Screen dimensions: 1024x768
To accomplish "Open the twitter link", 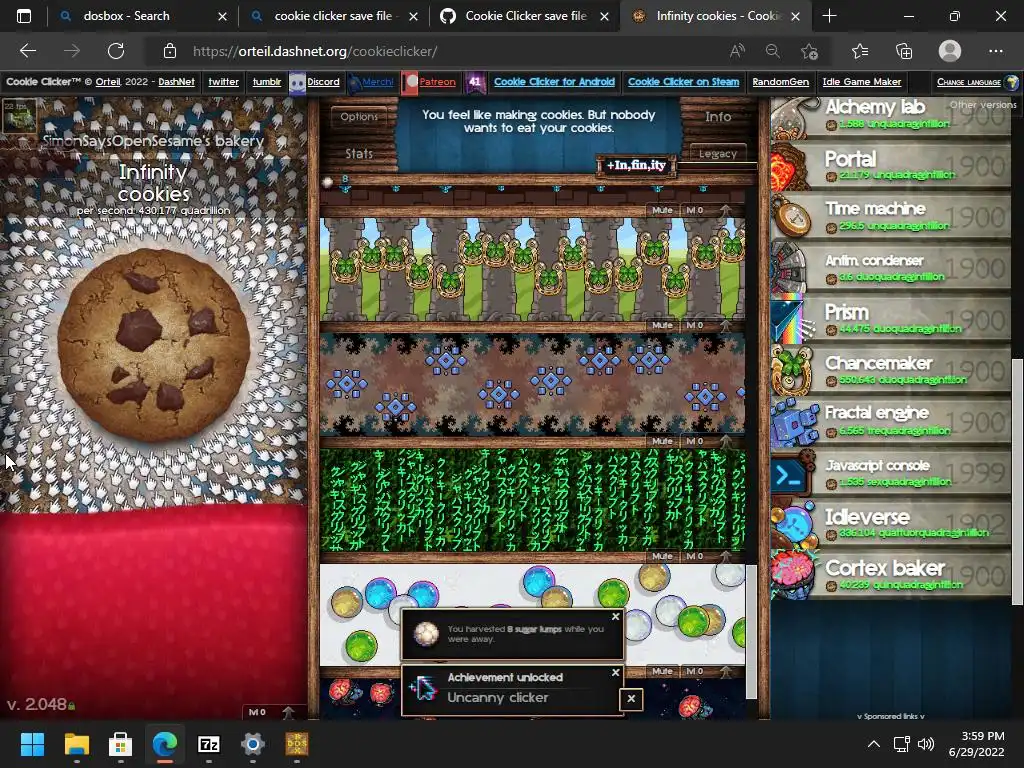I will click(223, 82).
